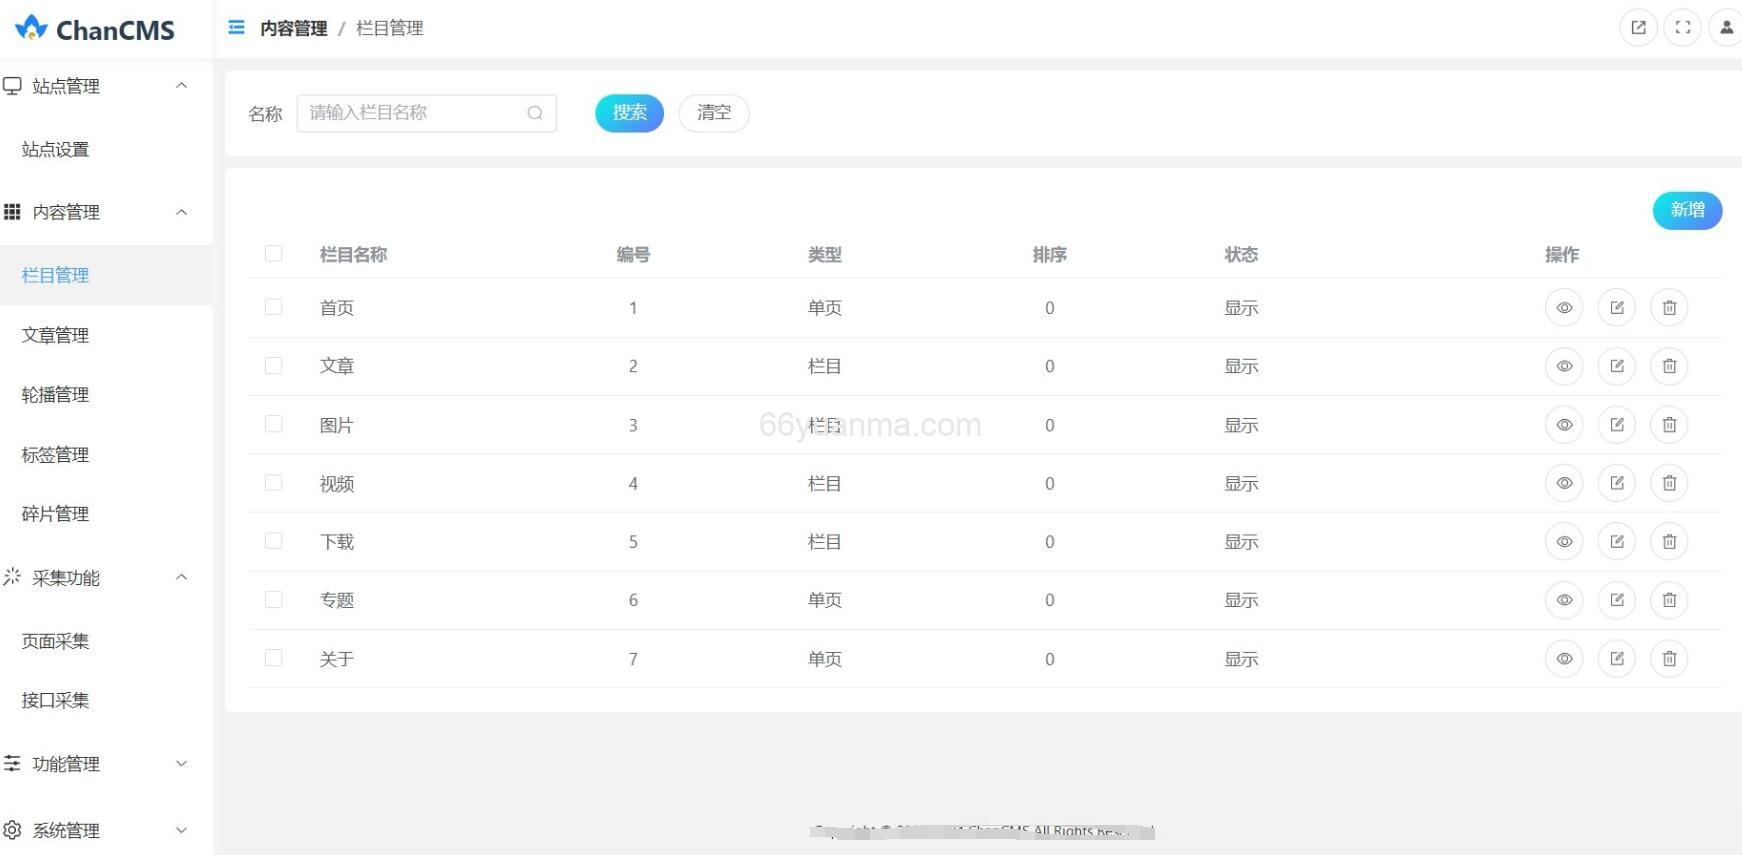The image size is (1742, 855).
Task: Delete the 文章 row using trash icon
Action: [x=1668, y=366]
